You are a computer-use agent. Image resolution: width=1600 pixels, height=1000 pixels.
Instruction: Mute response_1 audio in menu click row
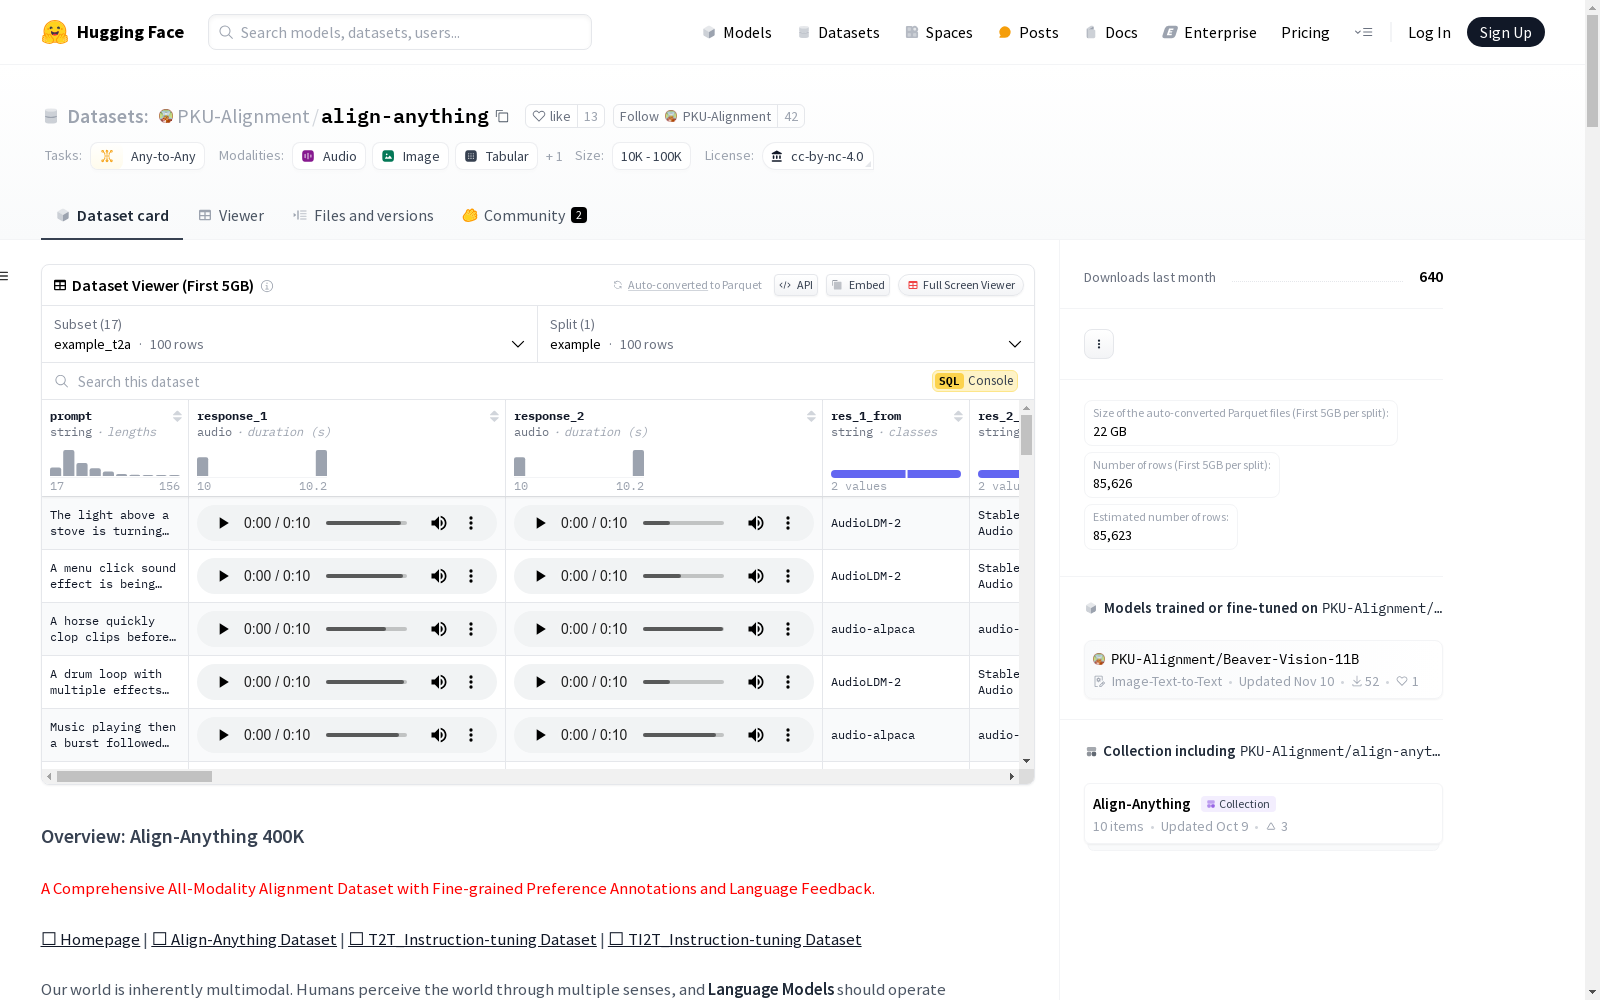439,576
